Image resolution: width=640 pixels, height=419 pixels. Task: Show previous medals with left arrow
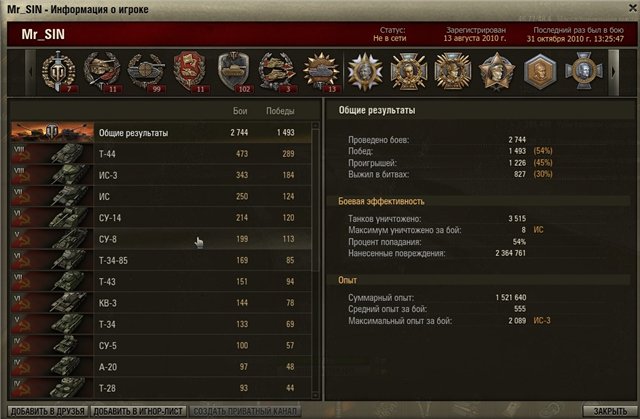[x=31, y=72]
